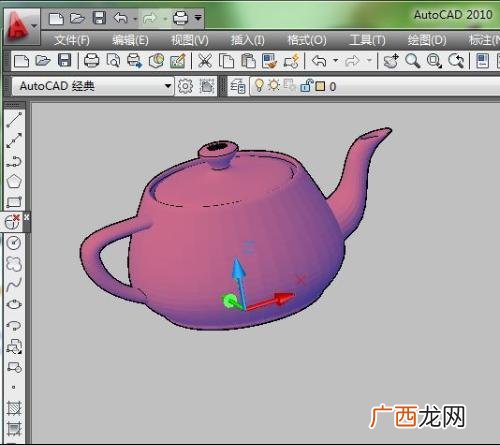
Task: Select the Spline tool
Action: [14, 284]
